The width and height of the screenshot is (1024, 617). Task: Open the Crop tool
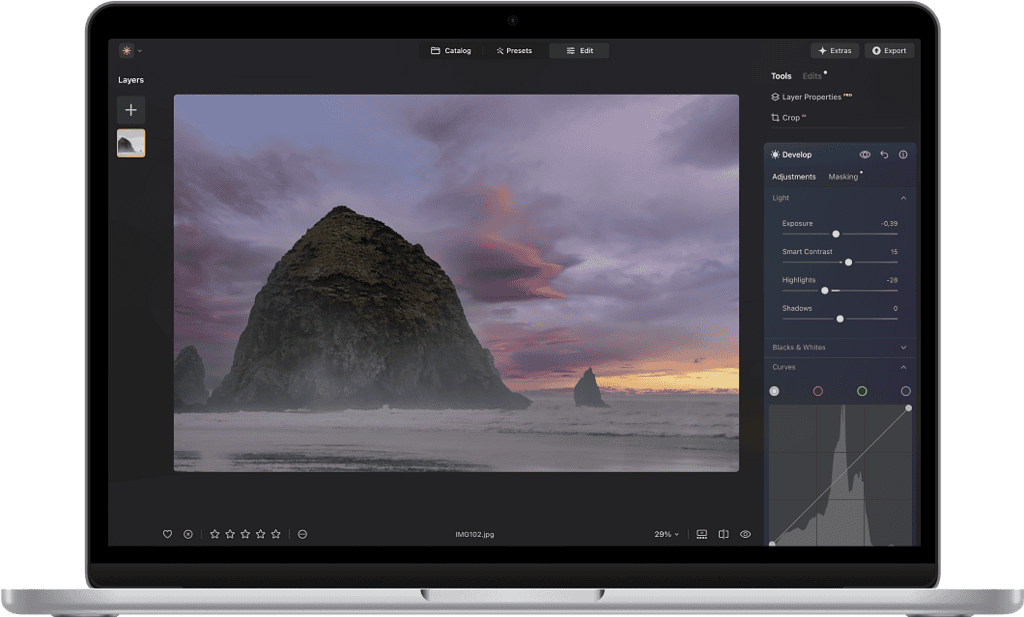click(x=788, y=118)
